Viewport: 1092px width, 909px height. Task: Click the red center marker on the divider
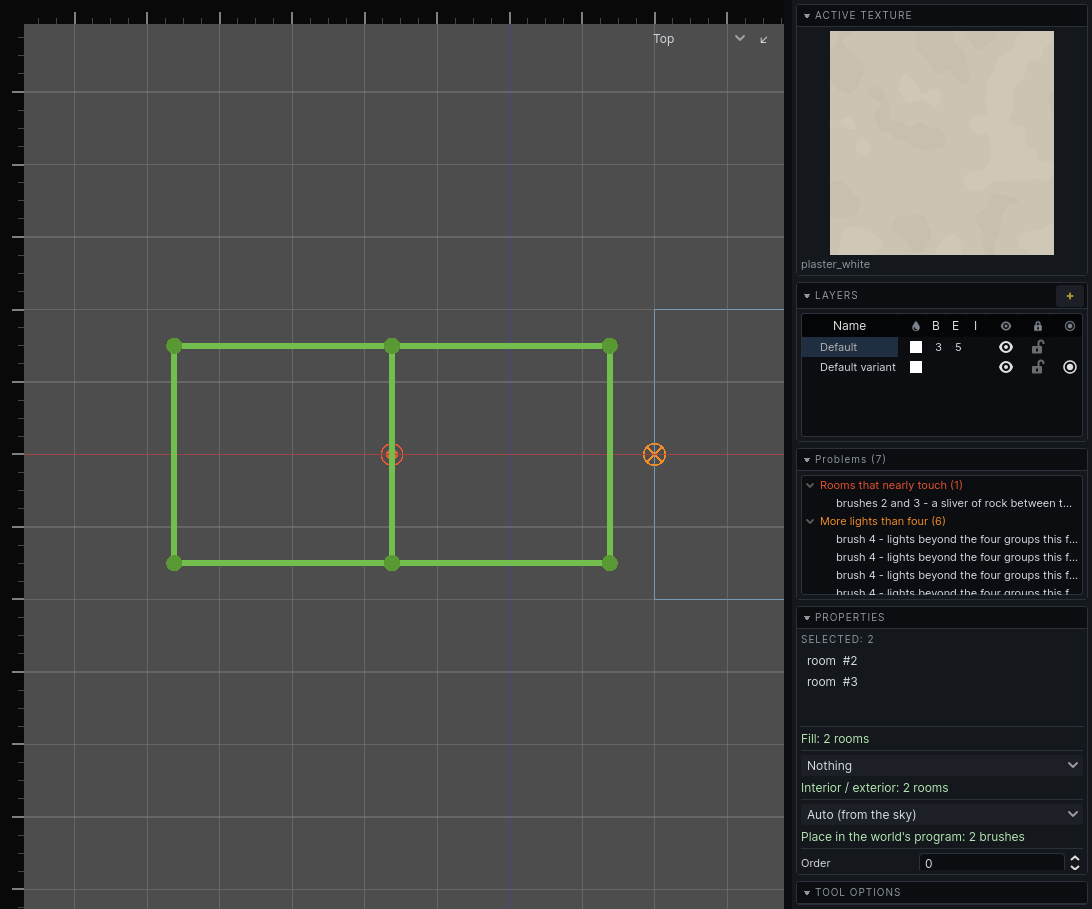tap(391, 454)
